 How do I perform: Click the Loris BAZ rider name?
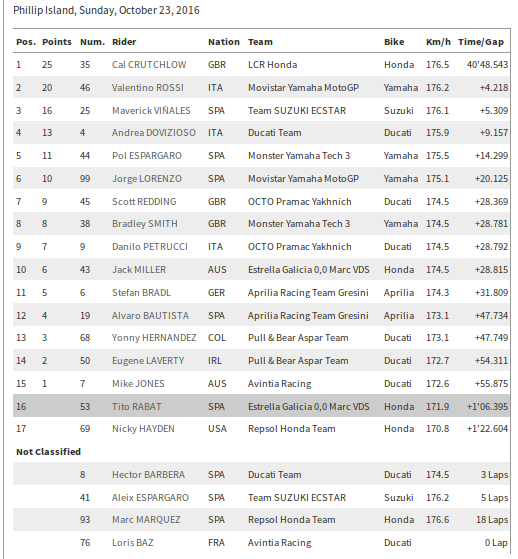[133, 543]
